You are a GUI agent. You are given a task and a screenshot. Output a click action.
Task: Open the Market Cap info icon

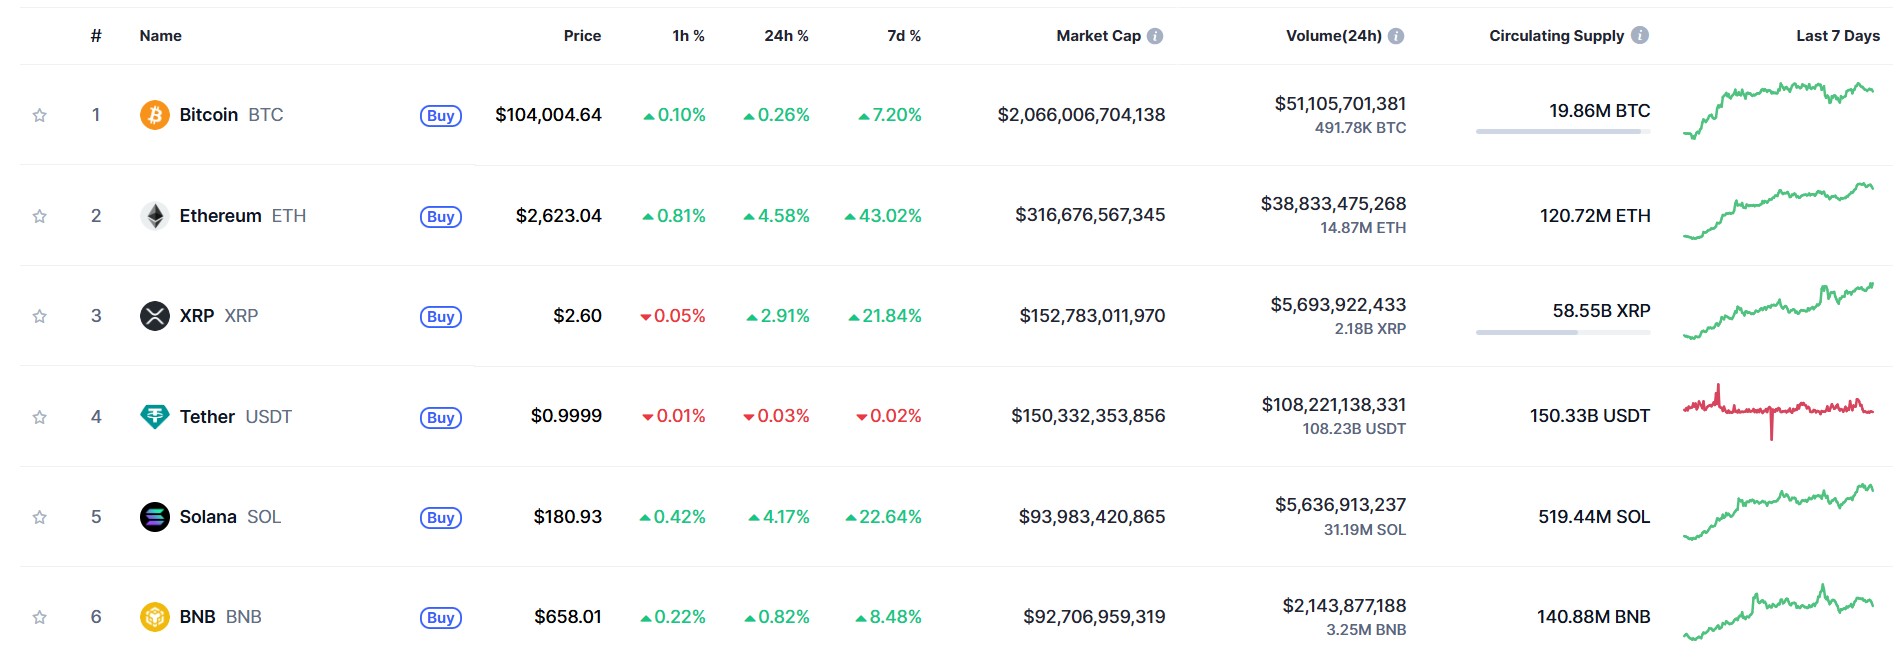(x=1155, y=36)
